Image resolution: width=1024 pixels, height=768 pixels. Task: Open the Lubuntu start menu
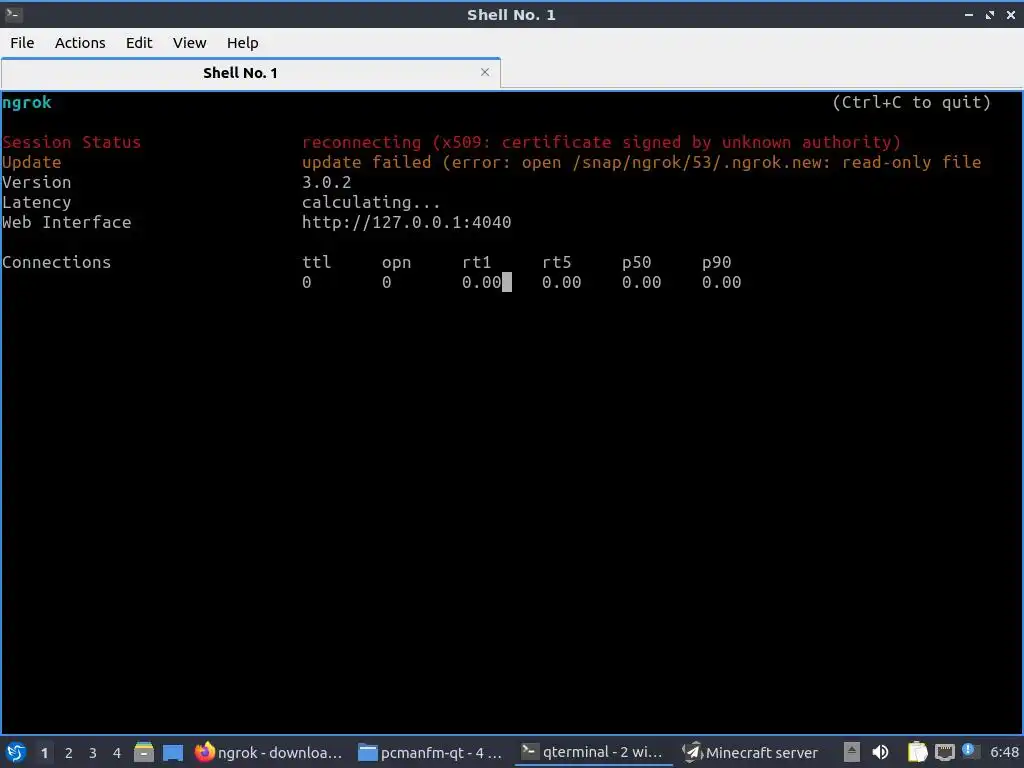(16, 752)
